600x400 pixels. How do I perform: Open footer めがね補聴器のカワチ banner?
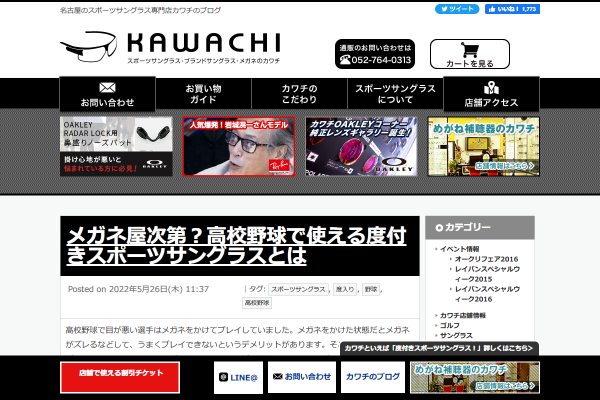coord(475,377)
